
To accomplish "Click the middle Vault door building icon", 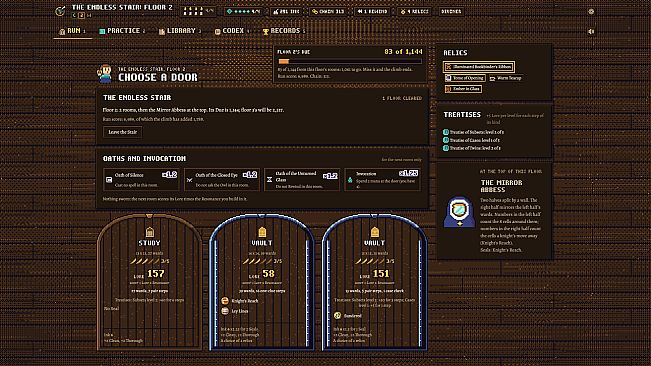I will click(262, 232).
